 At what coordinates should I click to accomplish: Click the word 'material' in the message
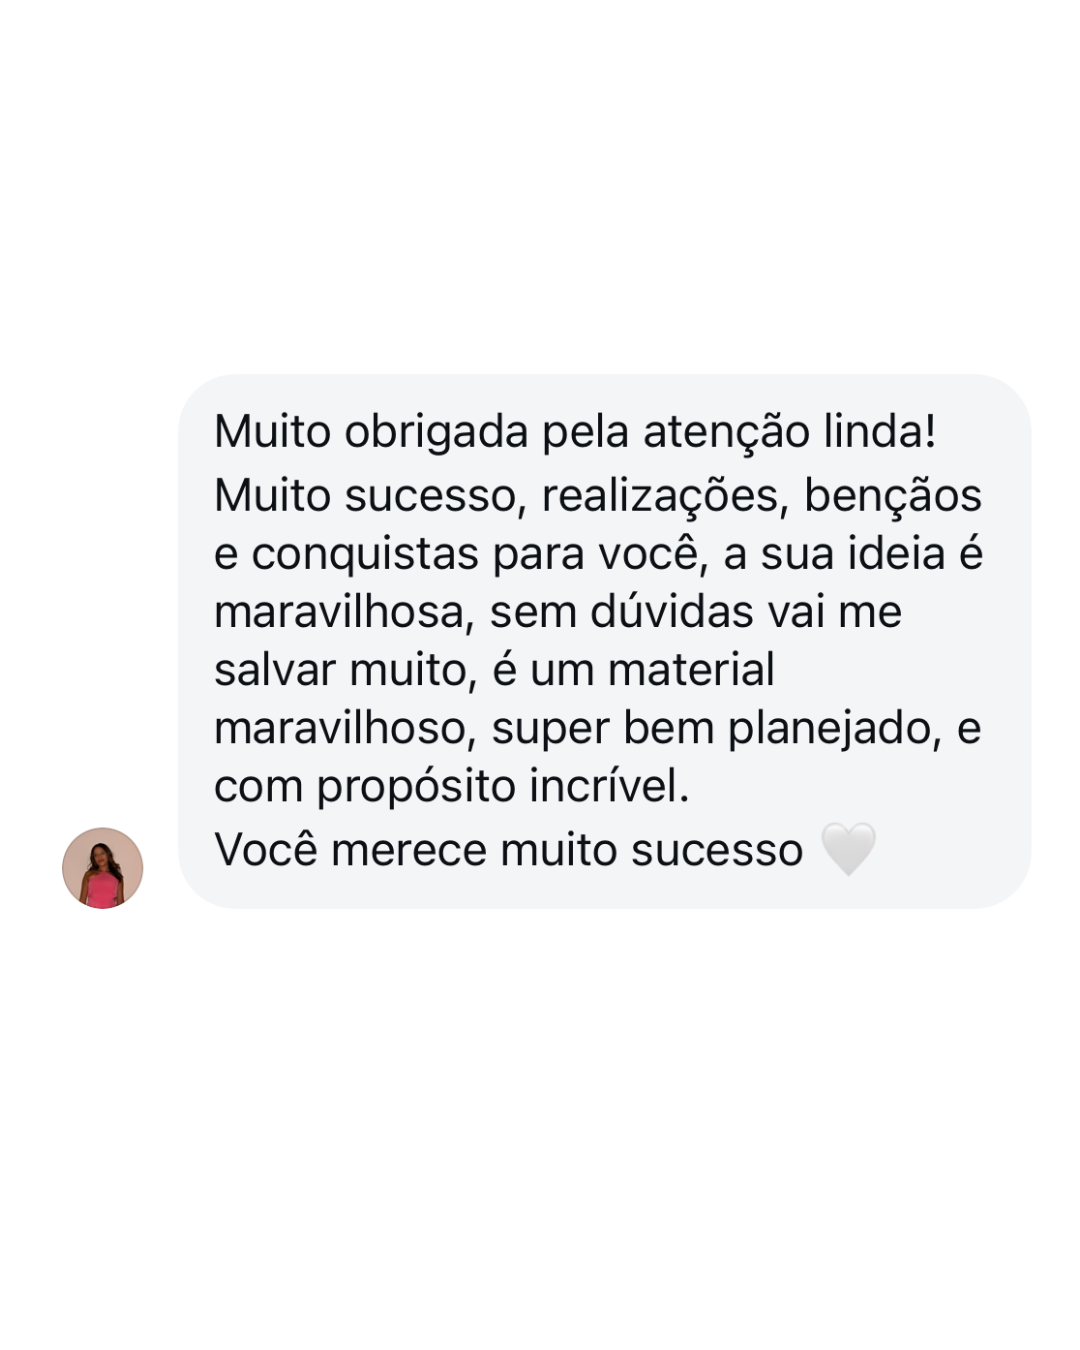(691, 669)
